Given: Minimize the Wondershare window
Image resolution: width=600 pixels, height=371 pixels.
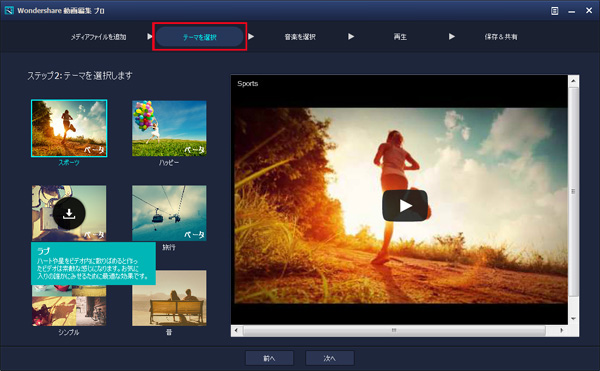Looking at the screenshot, I should pyautogui.click(x=572, y=11).
